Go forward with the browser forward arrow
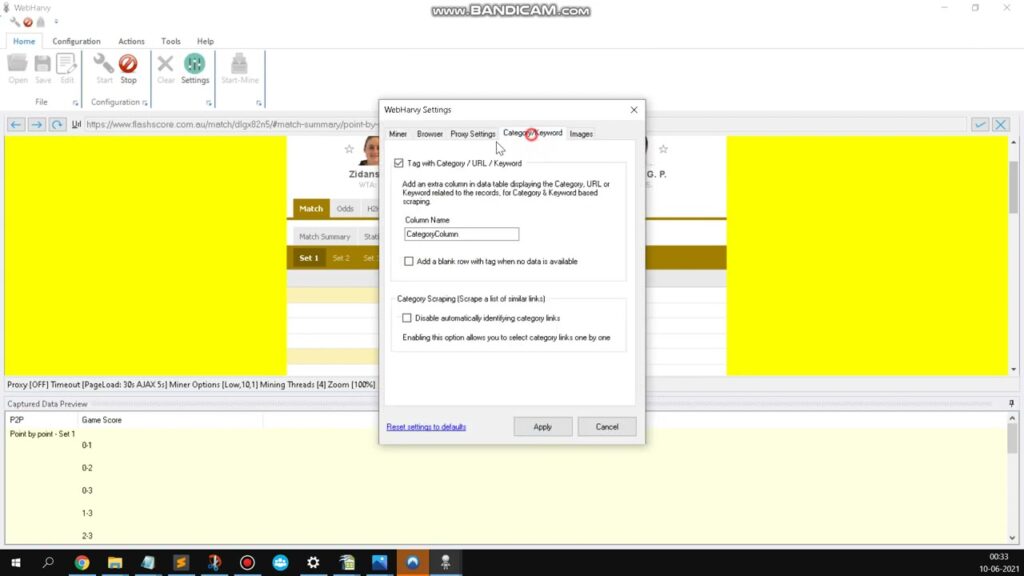Screen dimensions: 1024x576 [37, 124]
